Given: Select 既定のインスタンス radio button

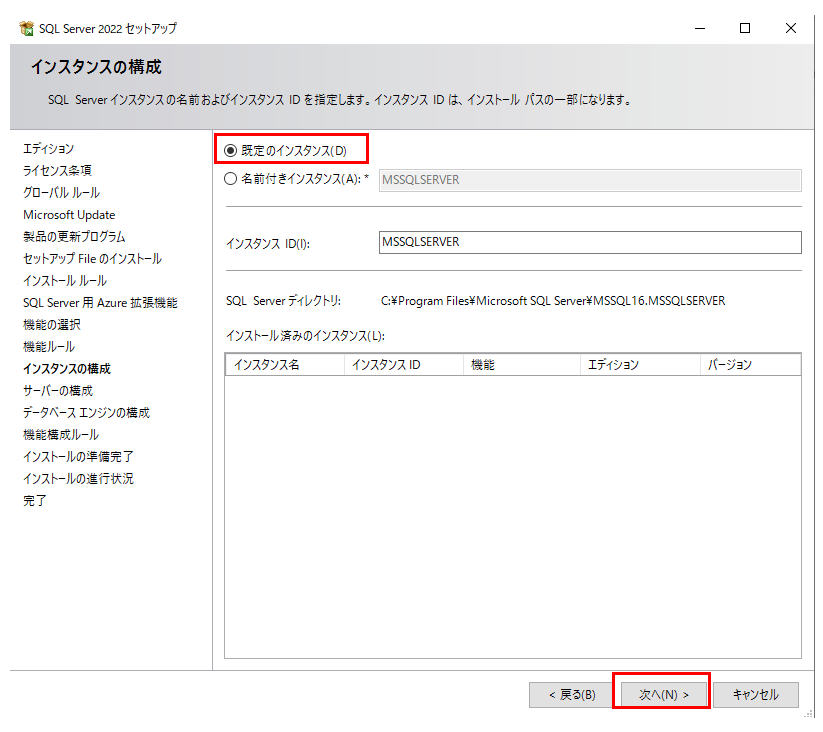Looking at the screenshot, I should (231, 150).
